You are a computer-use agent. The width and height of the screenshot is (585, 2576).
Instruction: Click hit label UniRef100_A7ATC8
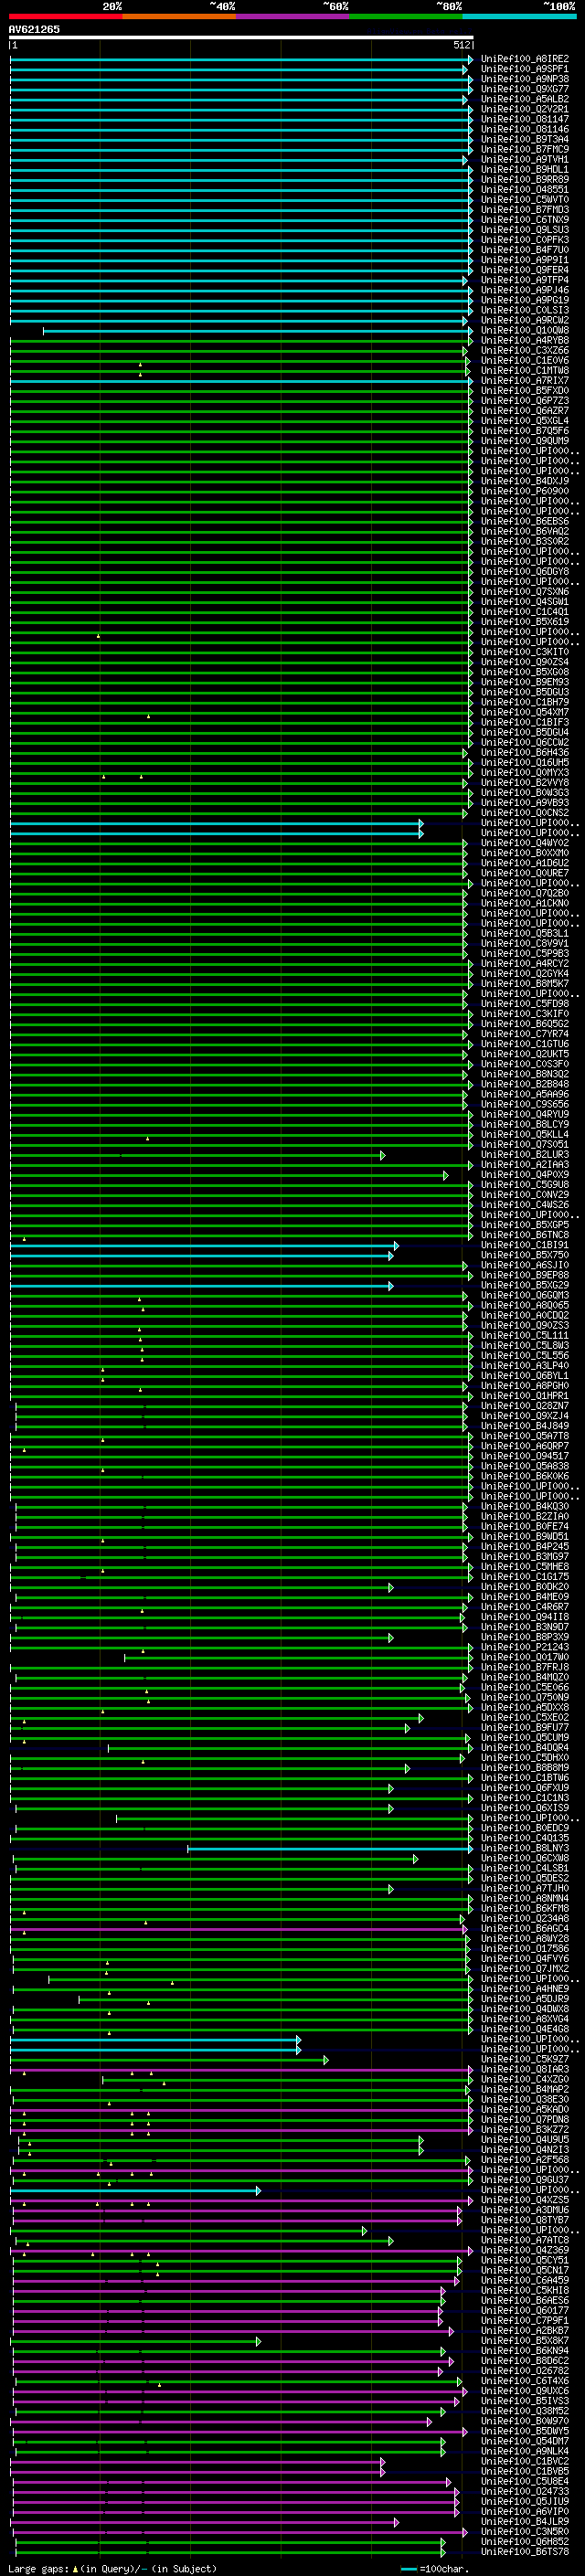click(525, 2240)
